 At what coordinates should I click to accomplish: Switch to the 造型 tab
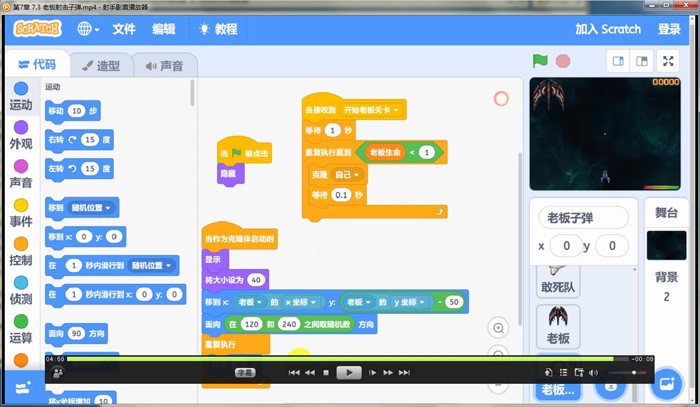pos(100,66)
